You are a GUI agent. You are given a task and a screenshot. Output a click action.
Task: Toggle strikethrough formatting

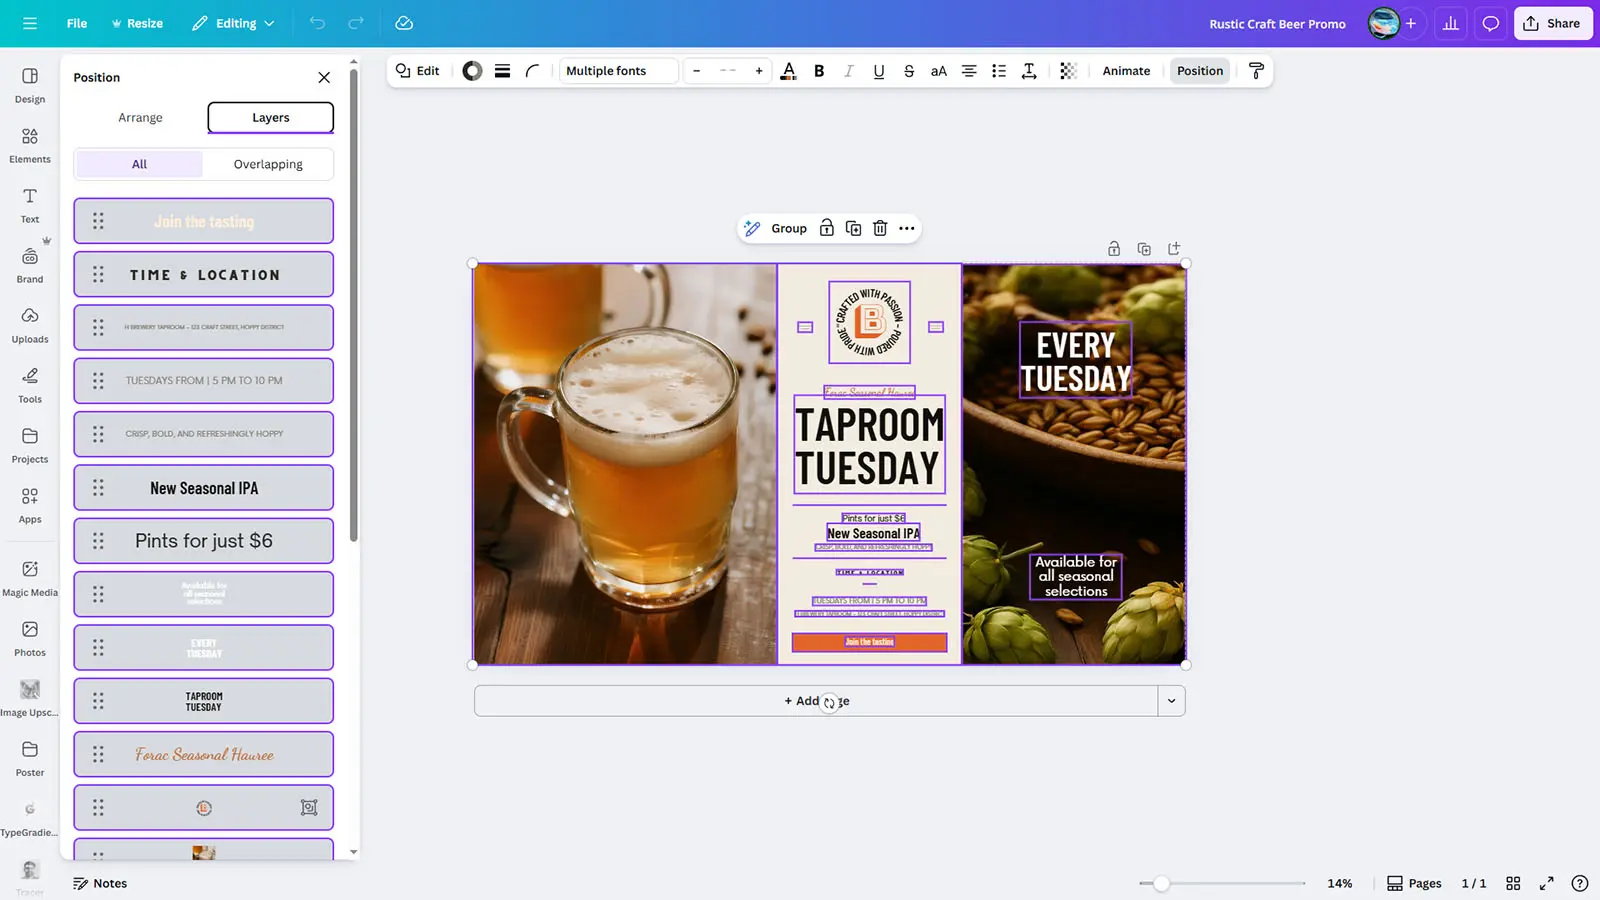(908, 71)
